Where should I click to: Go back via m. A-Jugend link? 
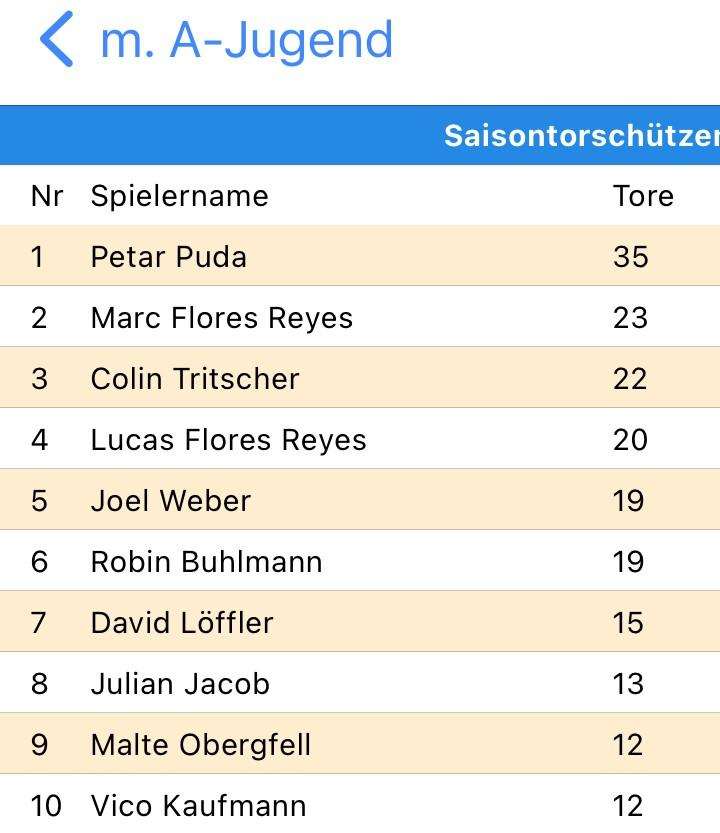(x=247, y=40)
